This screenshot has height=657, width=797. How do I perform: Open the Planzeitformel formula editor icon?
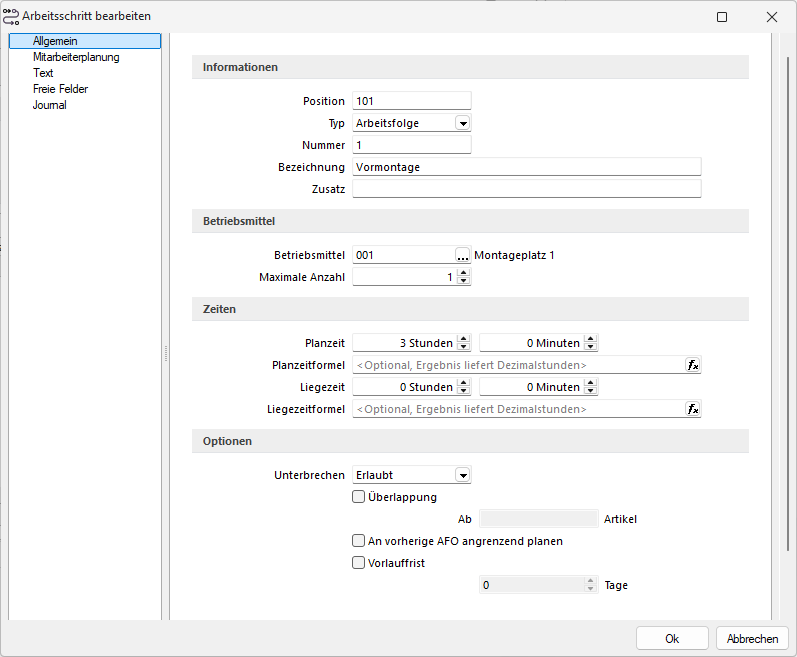tap(692, 365)
